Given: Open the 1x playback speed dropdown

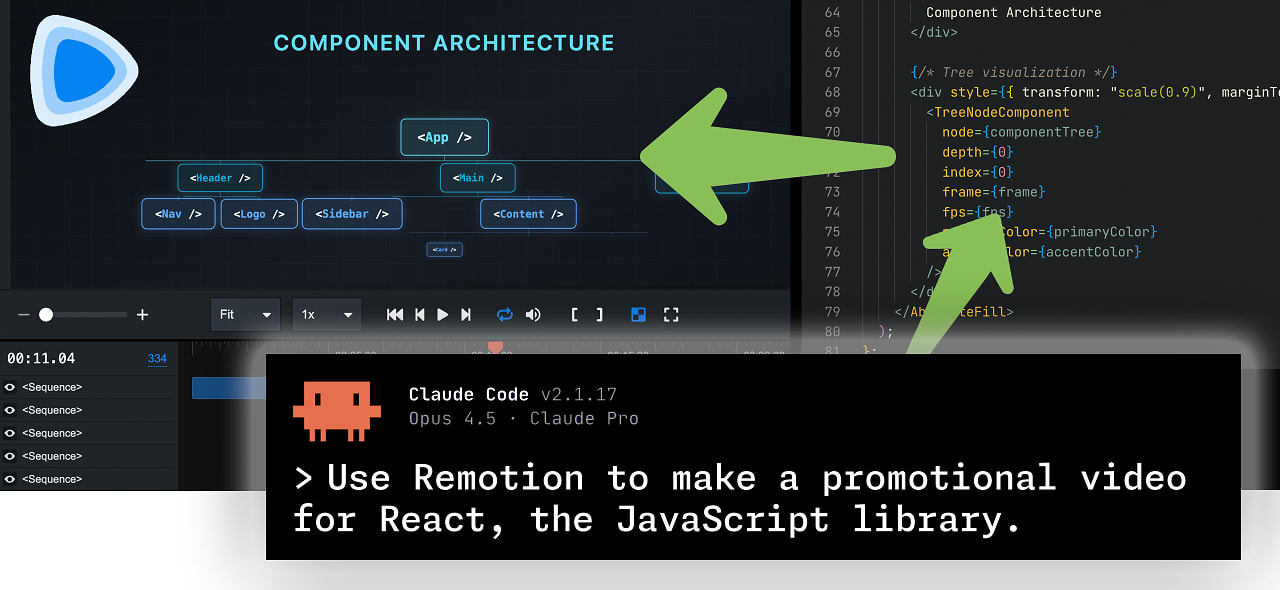Looking at the screenshot, I should (327, 314).
